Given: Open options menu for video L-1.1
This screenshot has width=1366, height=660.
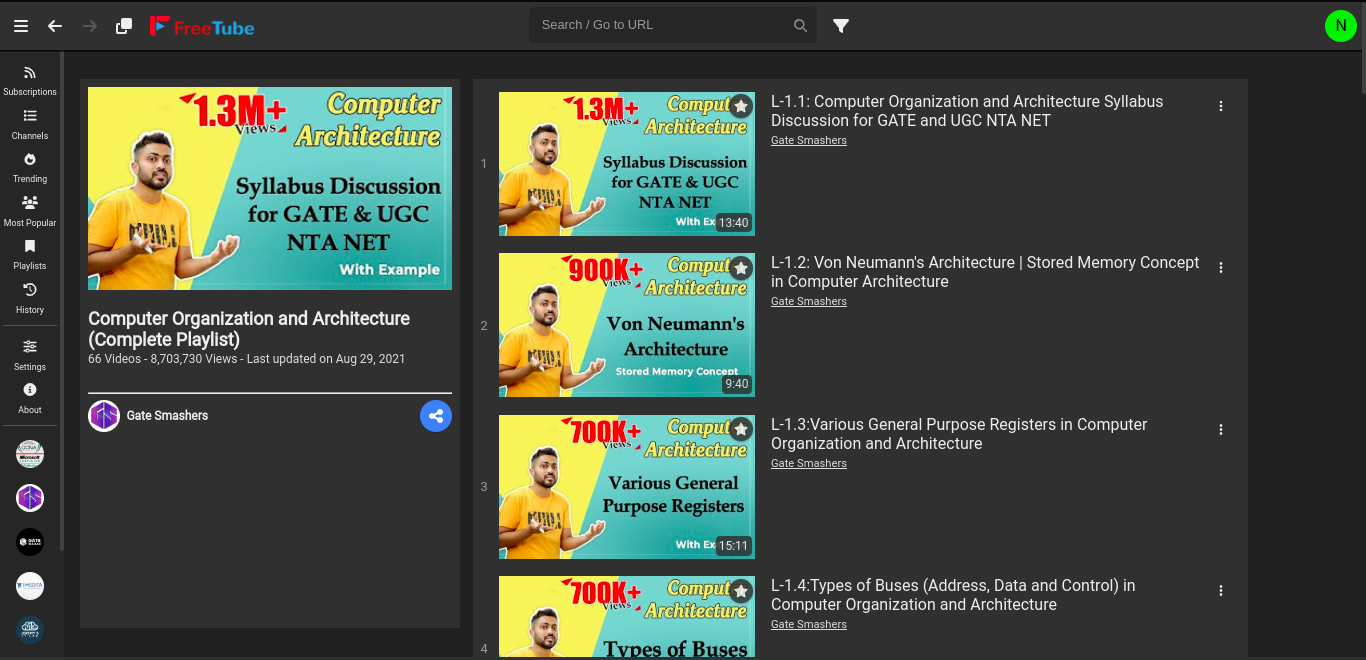Looking at the screenshot, I should tap(1221, 105).
